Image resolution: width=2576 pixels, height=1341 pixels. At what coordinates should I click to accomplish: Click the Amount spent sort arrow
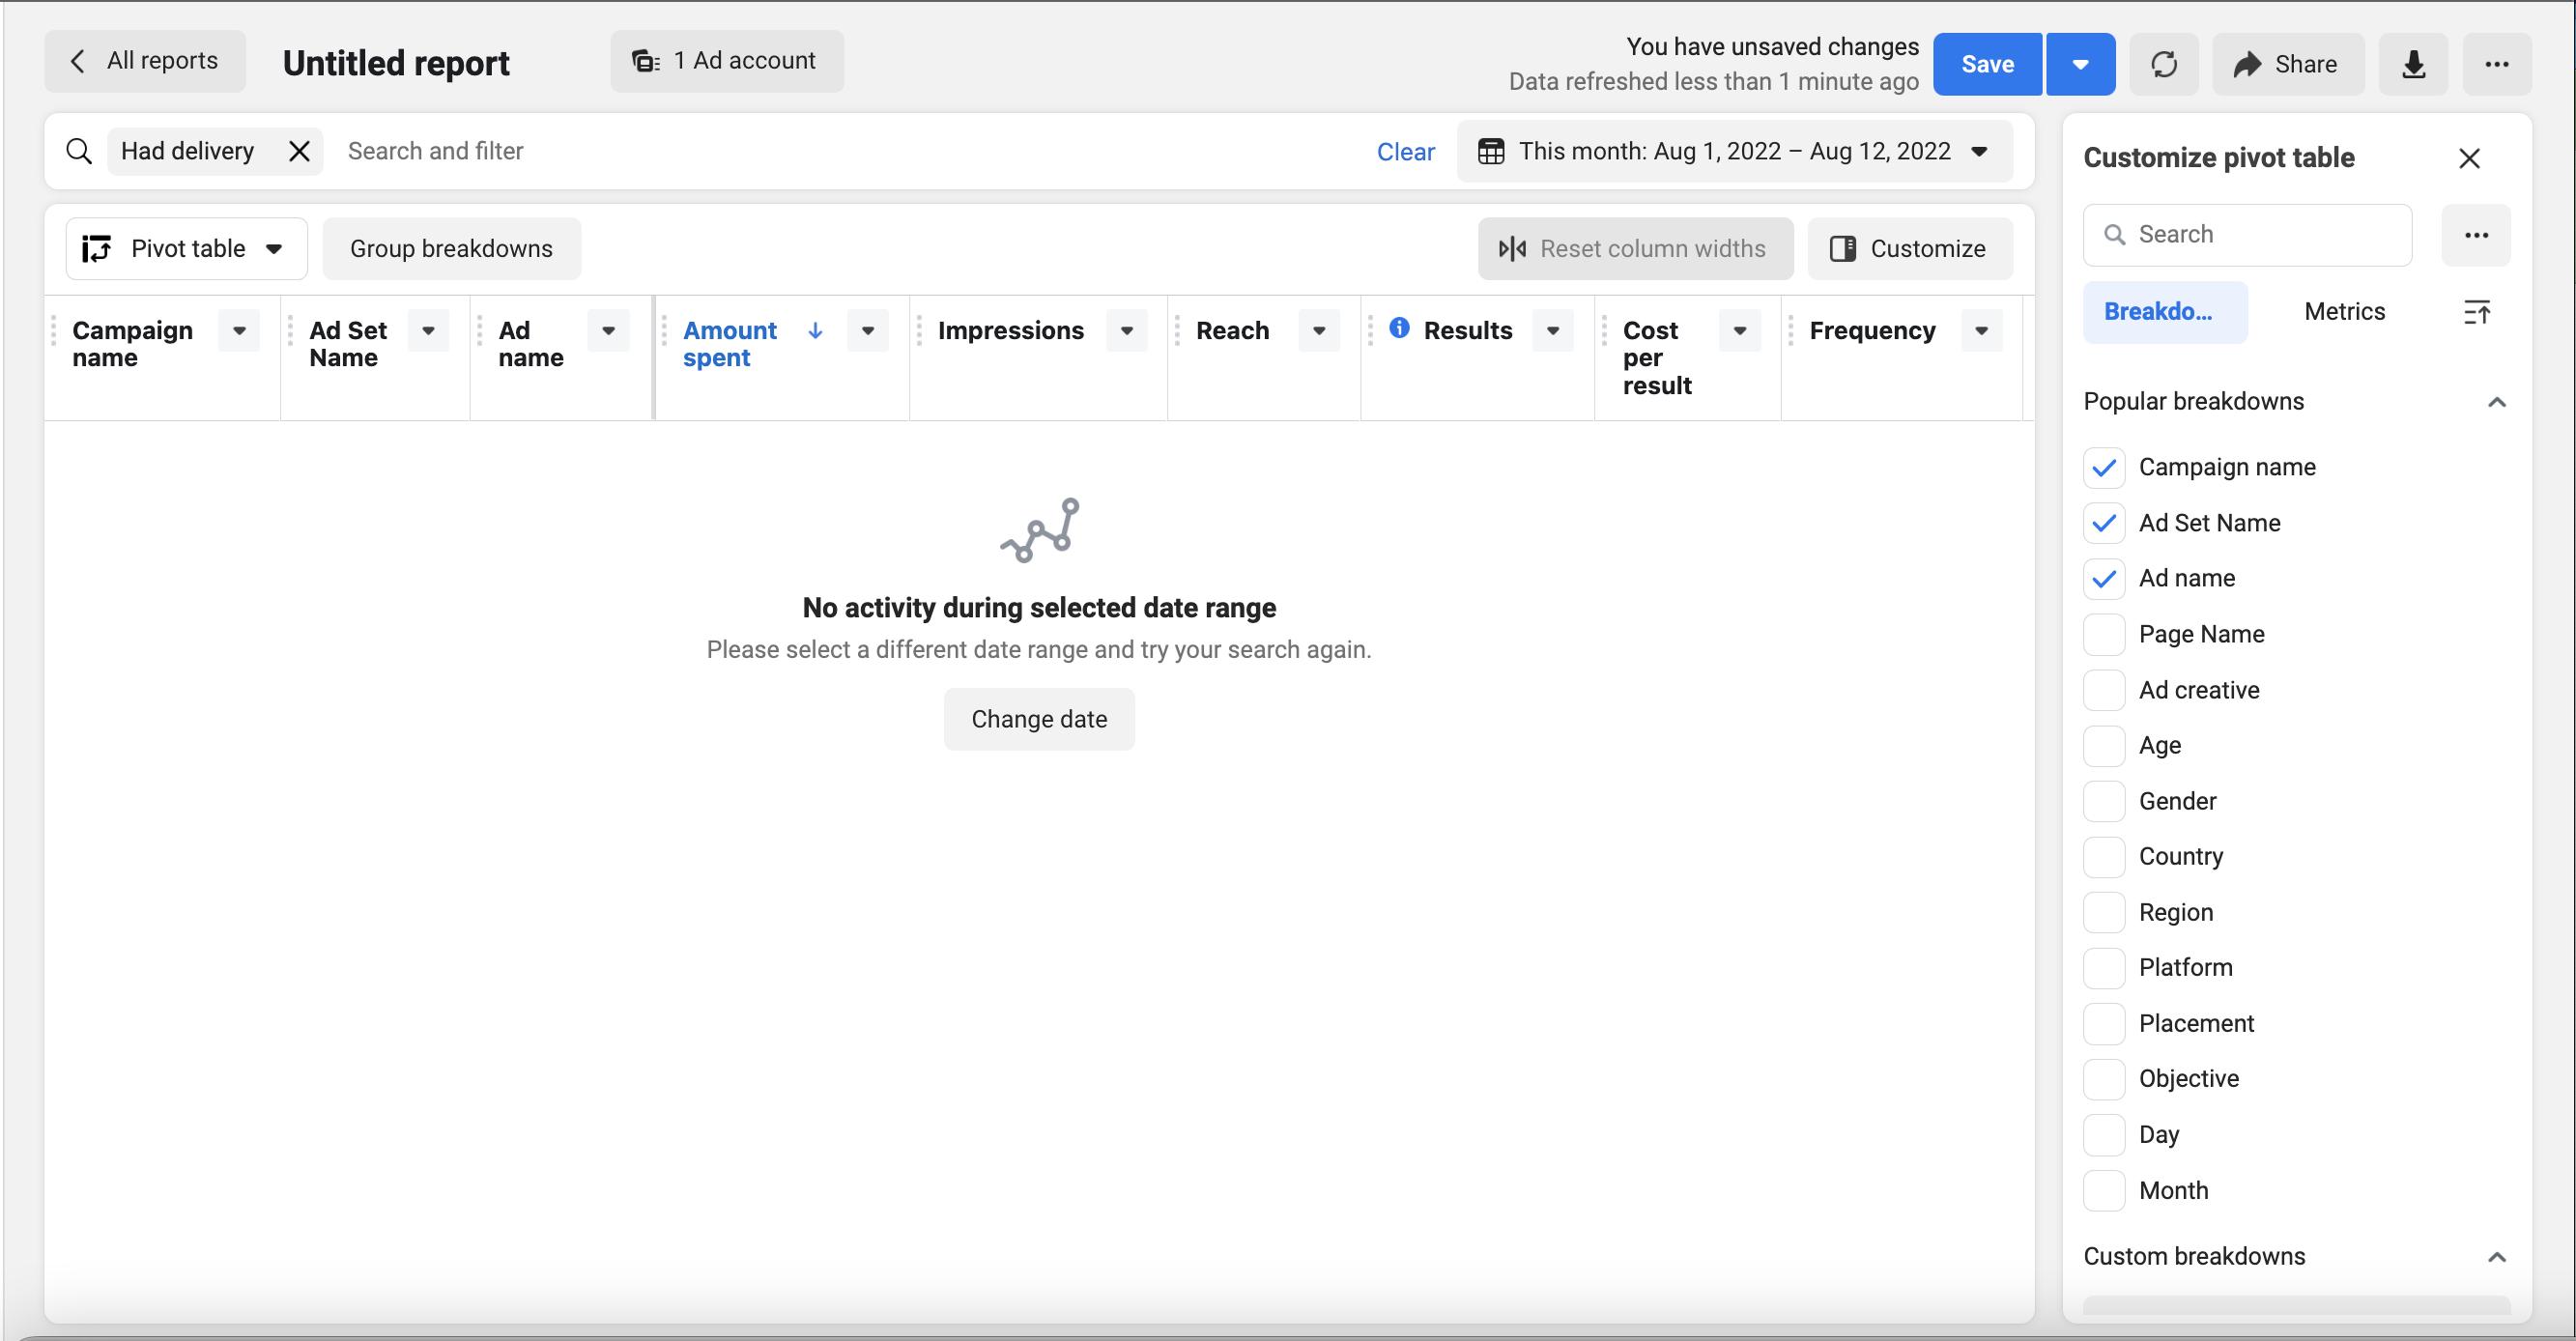815,331
